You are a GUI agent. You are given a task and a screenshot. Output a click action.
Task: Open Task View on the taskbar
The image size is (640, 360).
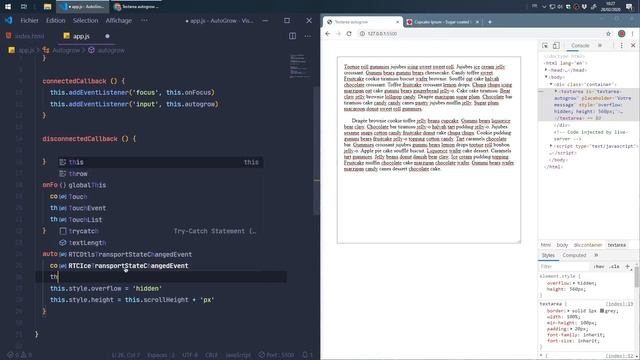(24, 7)
